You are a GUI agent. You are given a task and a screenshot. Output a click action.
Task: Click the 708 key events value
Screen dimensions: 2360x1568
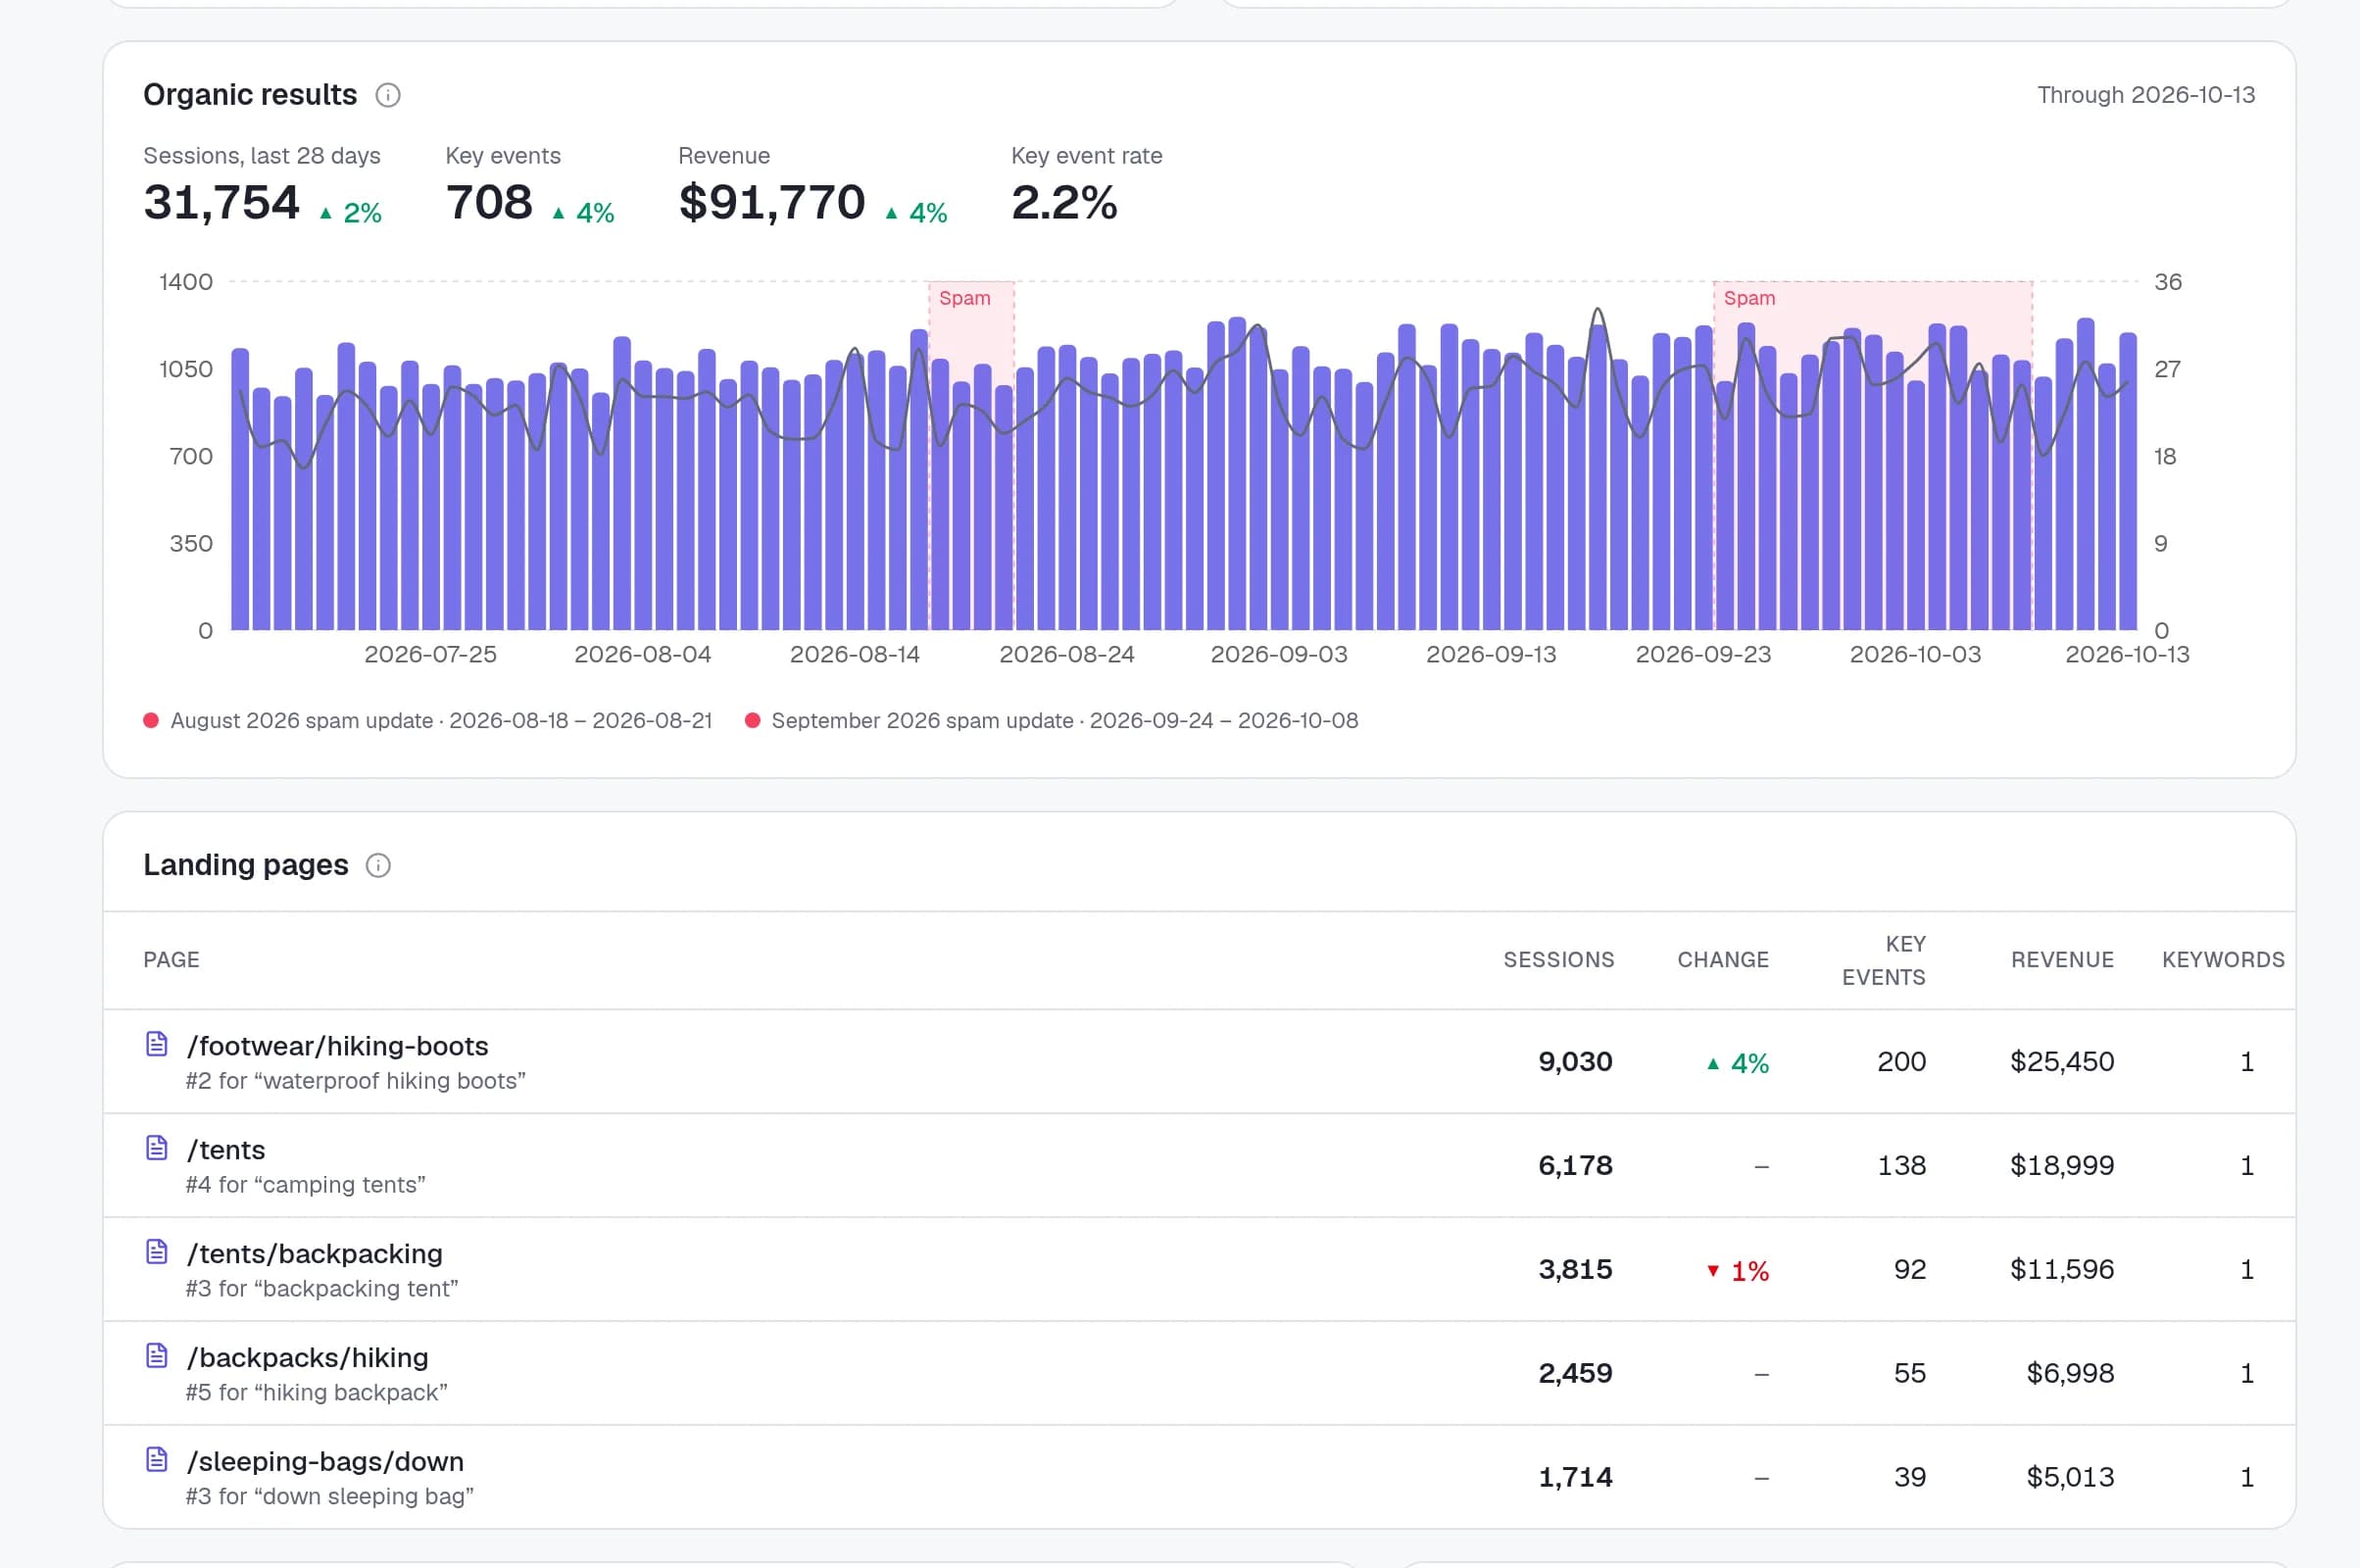click(x=489, y=203)
